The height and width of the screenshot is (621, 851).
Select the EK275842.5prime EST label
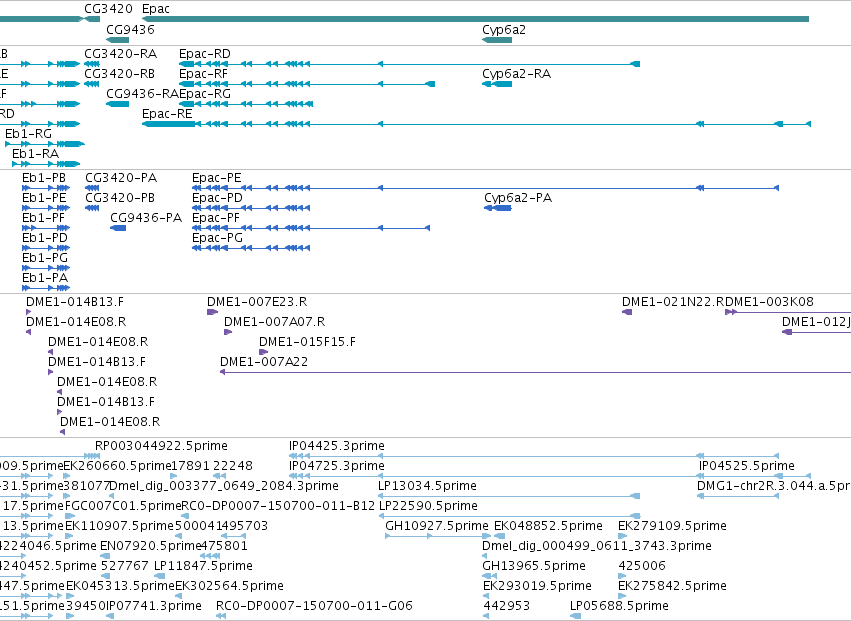click(x=672, y=586)
